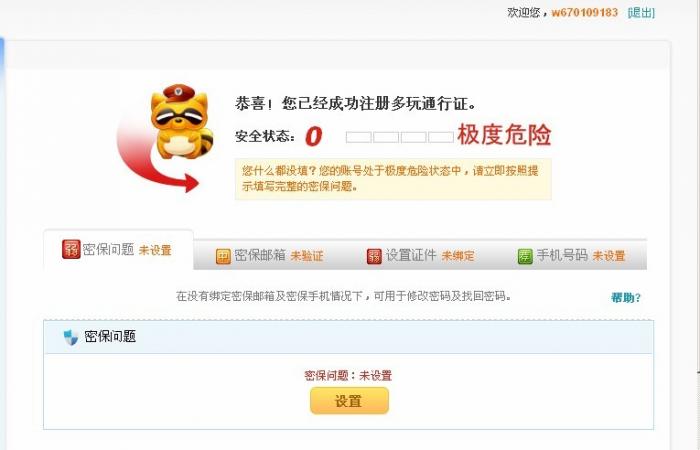
Task: Click the yellow 设置 button
Action: (x=349, y=400)
